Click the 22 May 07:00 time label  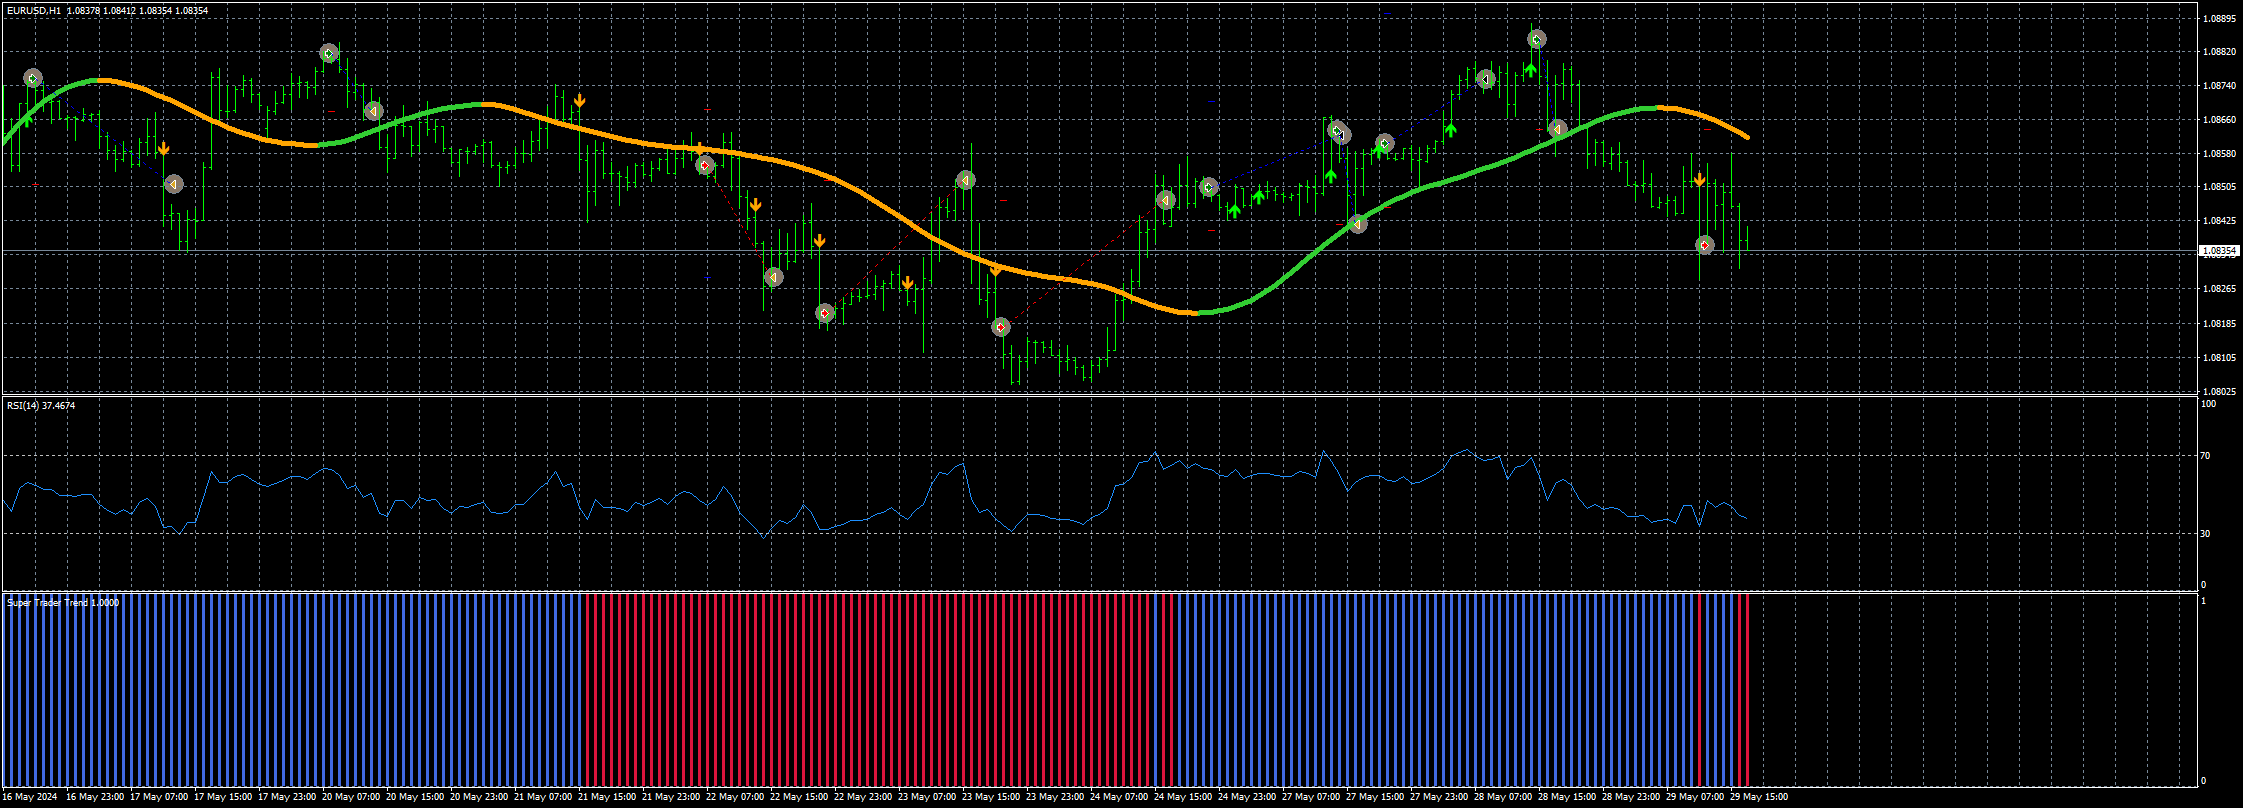pyautogui.click(x=735, y=797)
